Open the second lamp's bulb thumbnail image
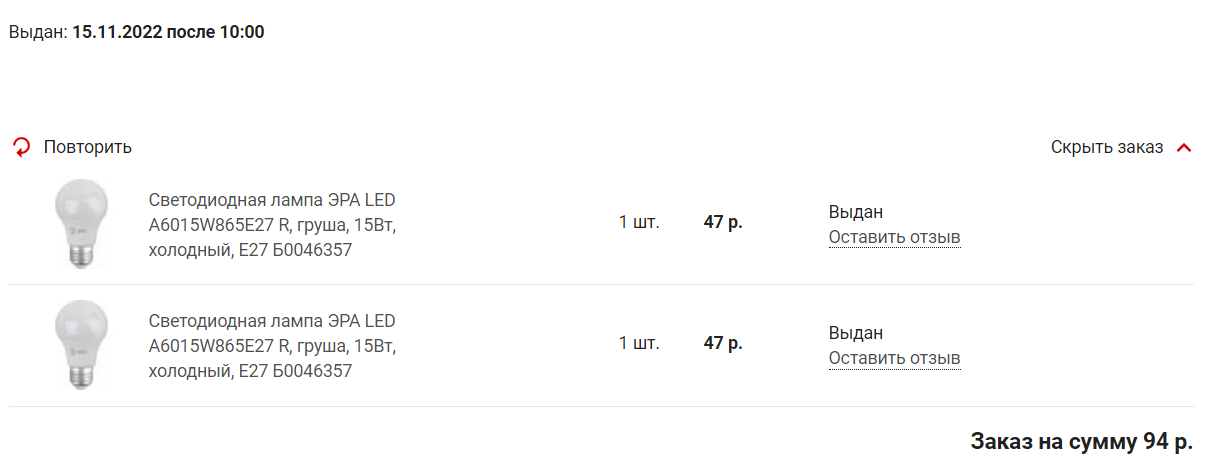 tap(80, 344)
